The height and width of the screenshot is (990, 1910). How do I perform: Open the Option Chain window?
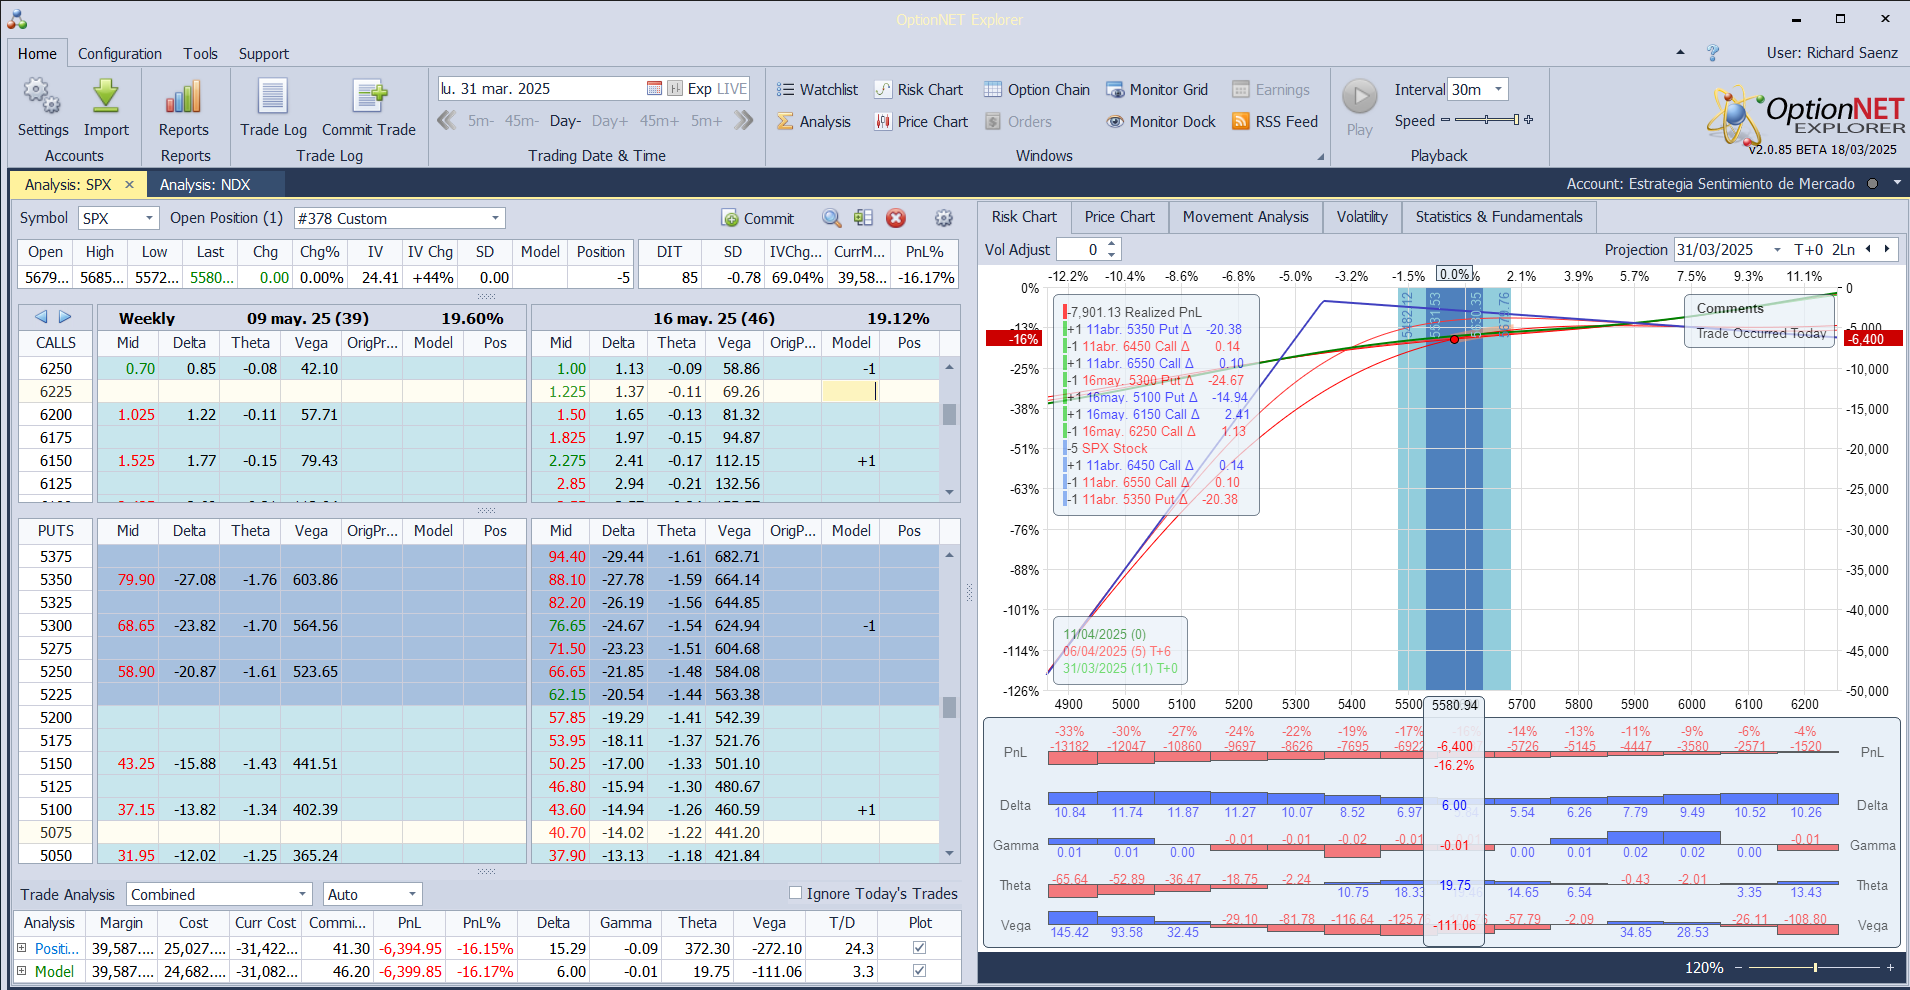pyautogui.click(x=1037, y=90)
